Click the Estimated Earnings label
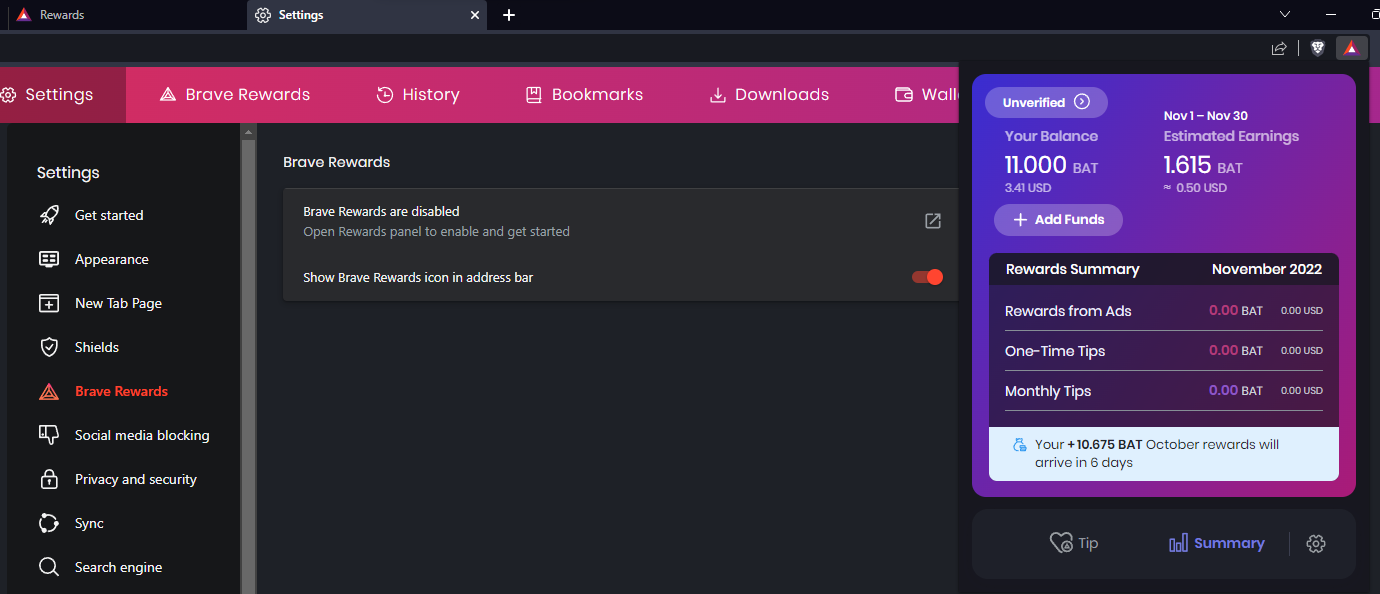Viewport: 1380px width, 594px height. click(1231, 136)
